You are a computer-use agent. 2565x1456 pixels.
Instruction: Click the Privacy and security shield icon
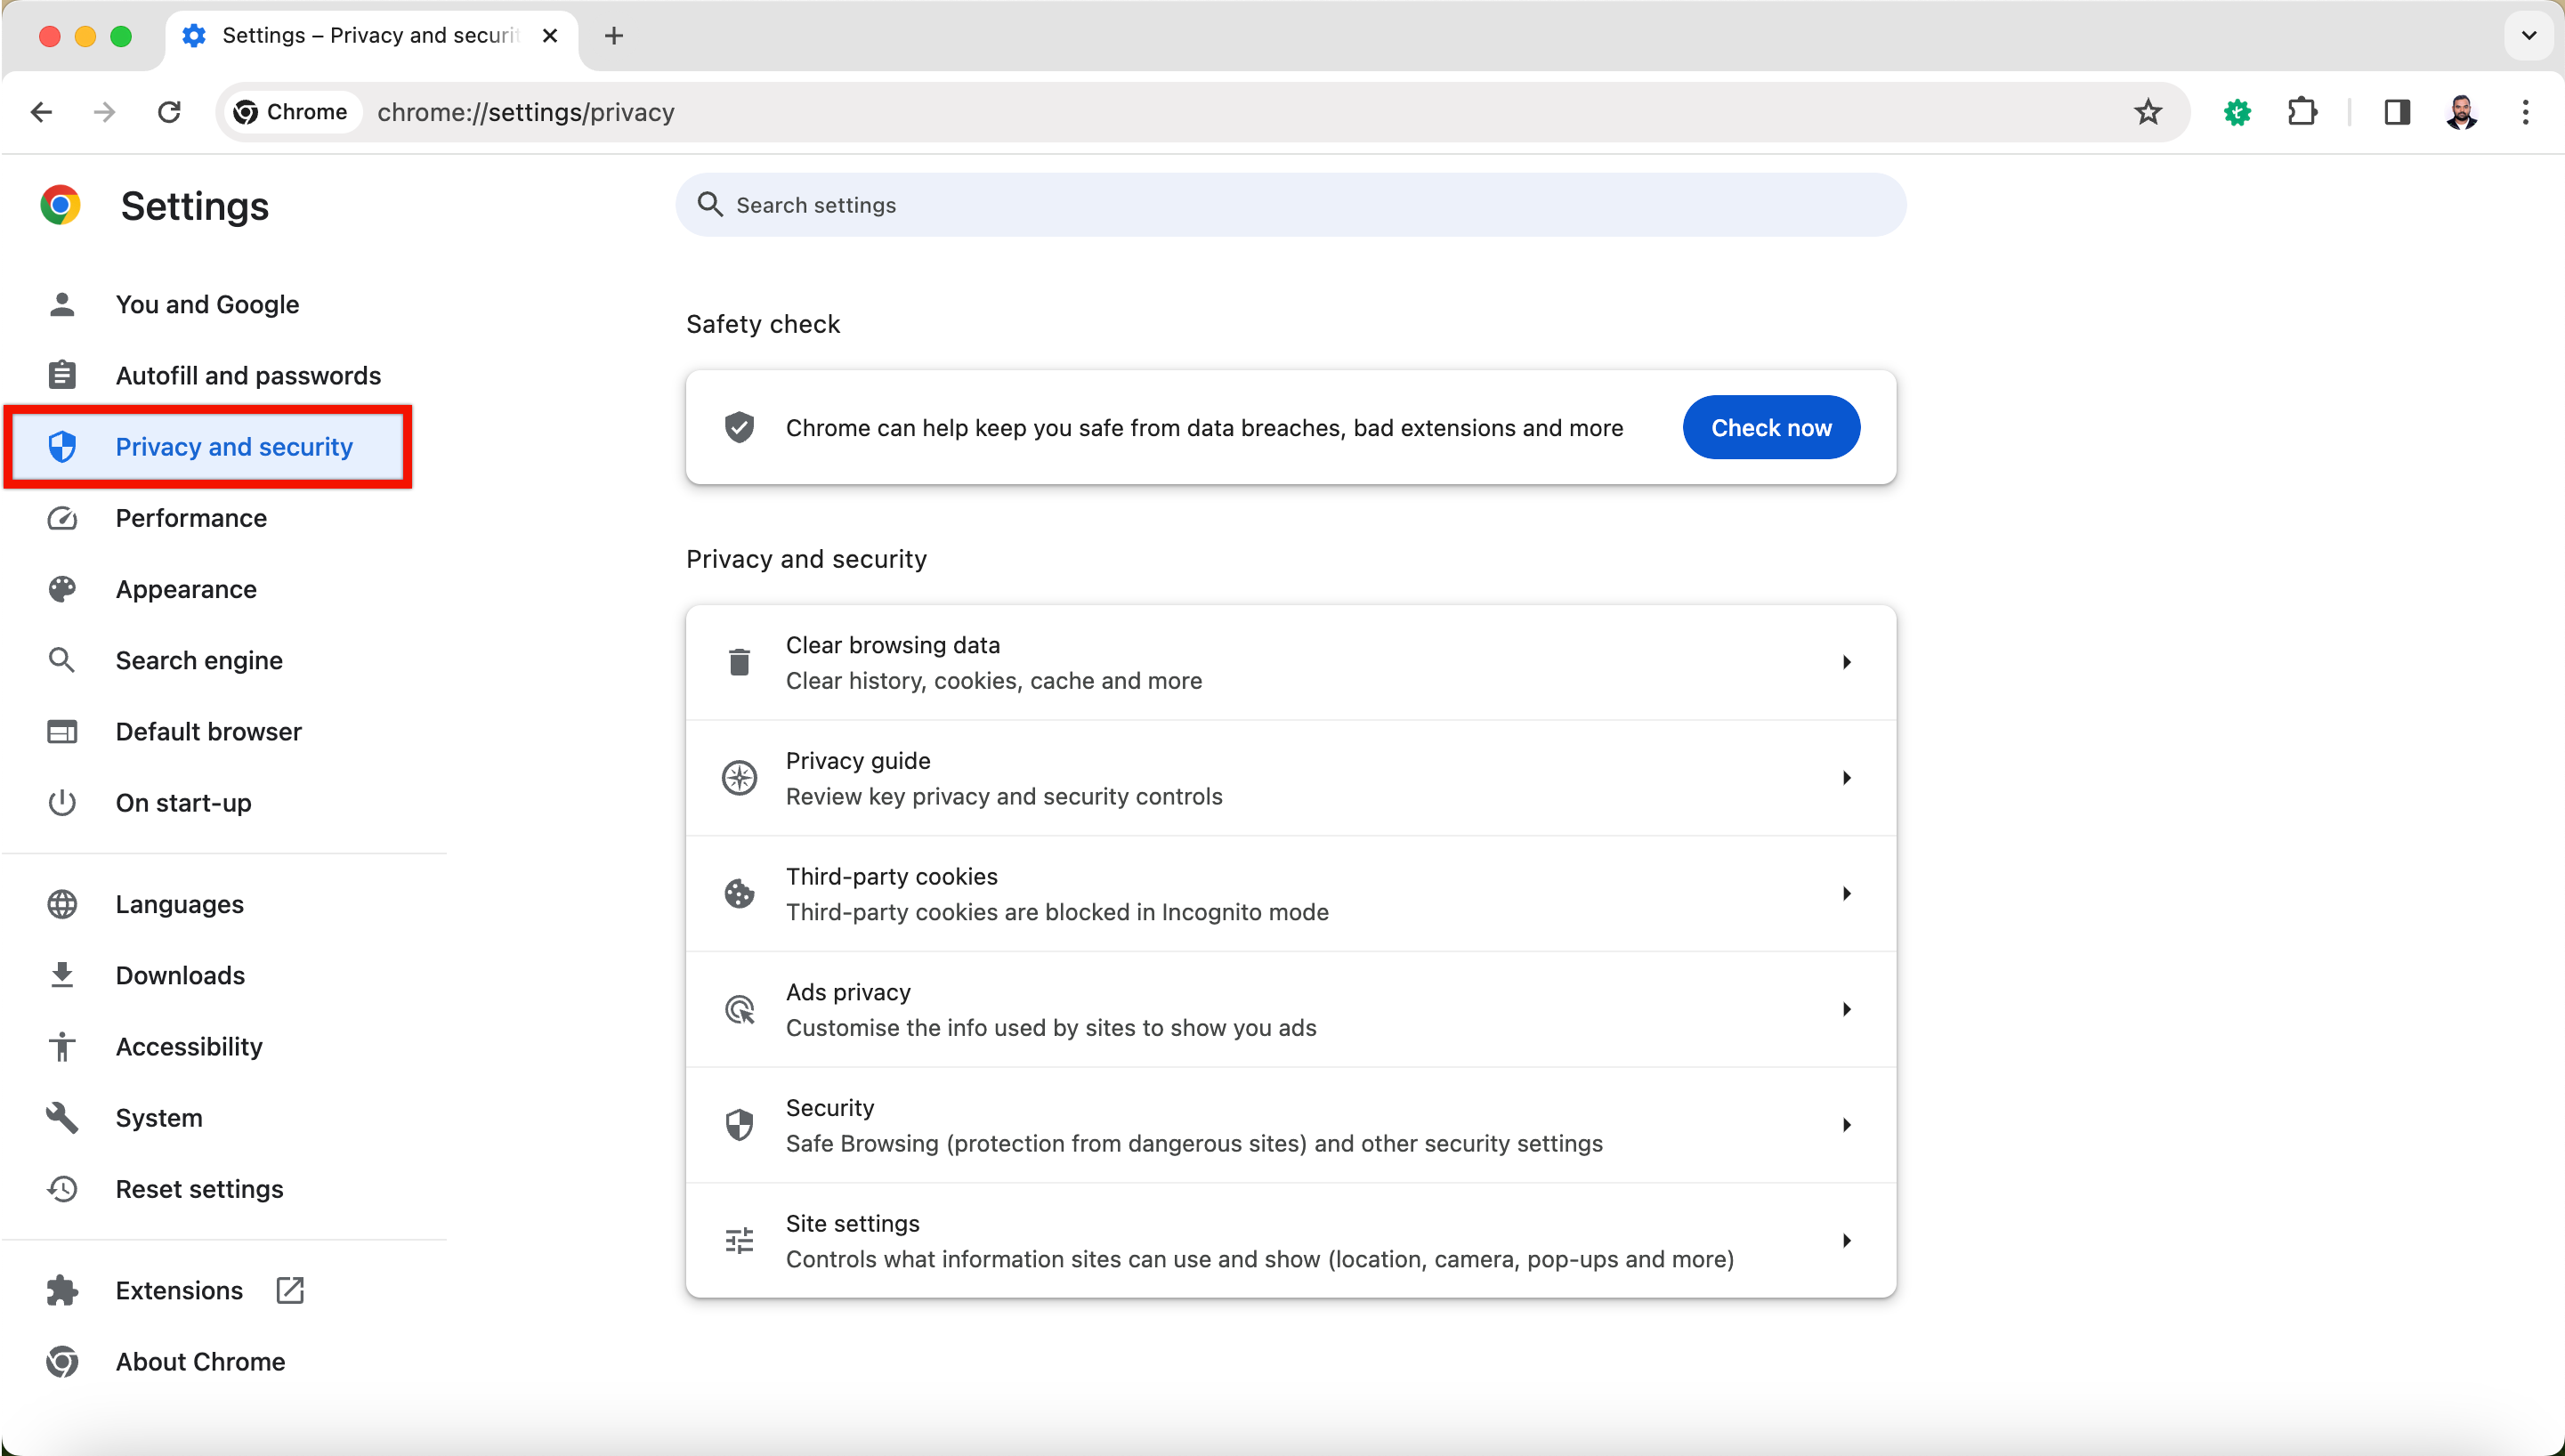(x=63, y=445)
